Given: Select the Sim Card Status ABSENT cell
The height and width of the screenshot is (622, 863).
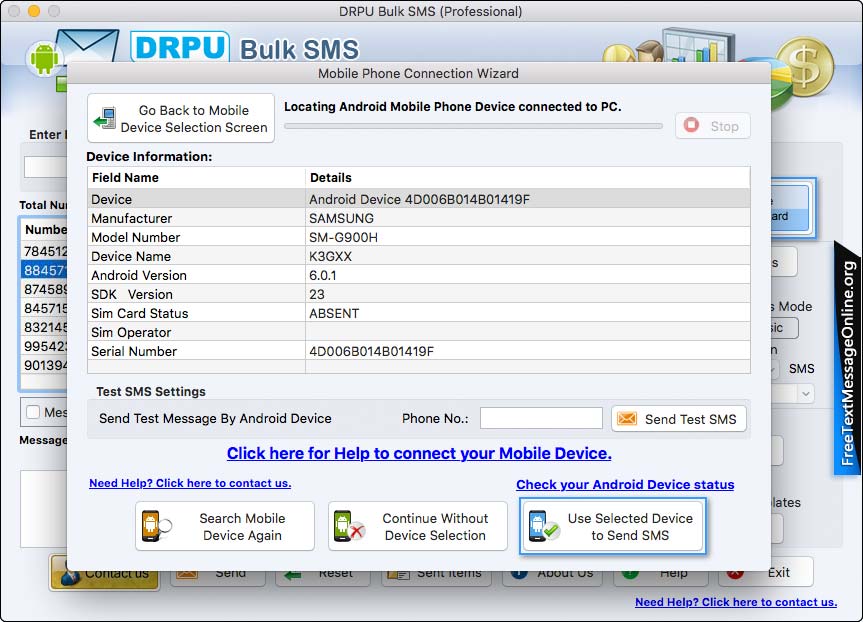Looking at the screenshot, I should [x=527, y=313].
